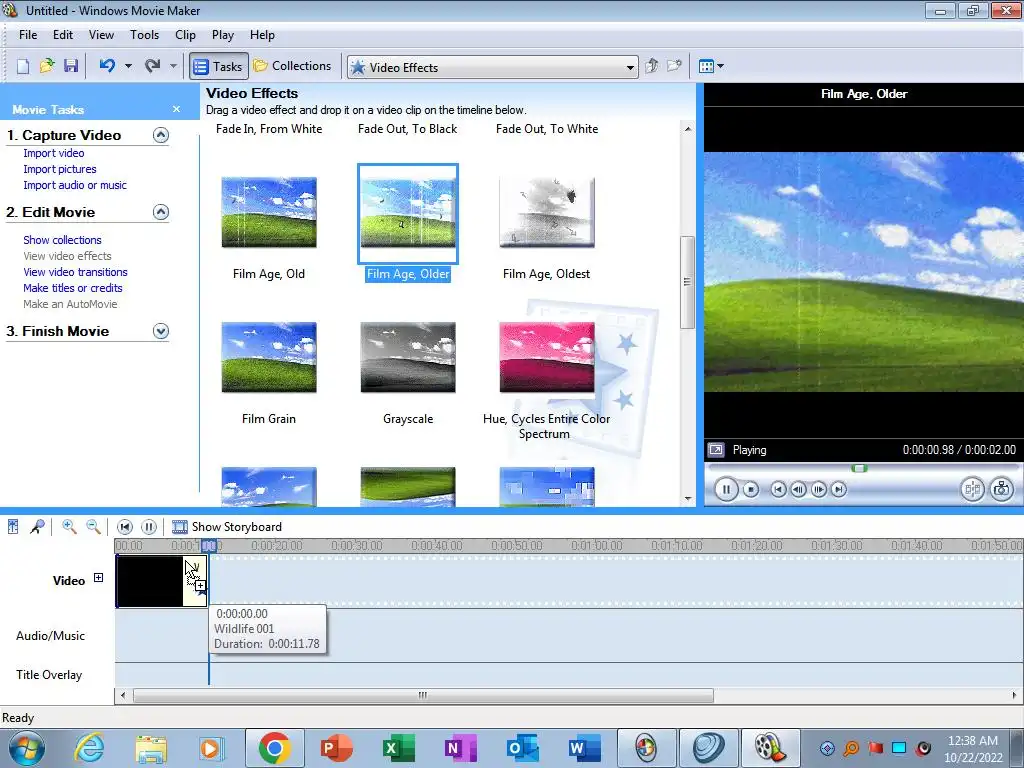
Task: Open the File menu
Action: point(28,35)
